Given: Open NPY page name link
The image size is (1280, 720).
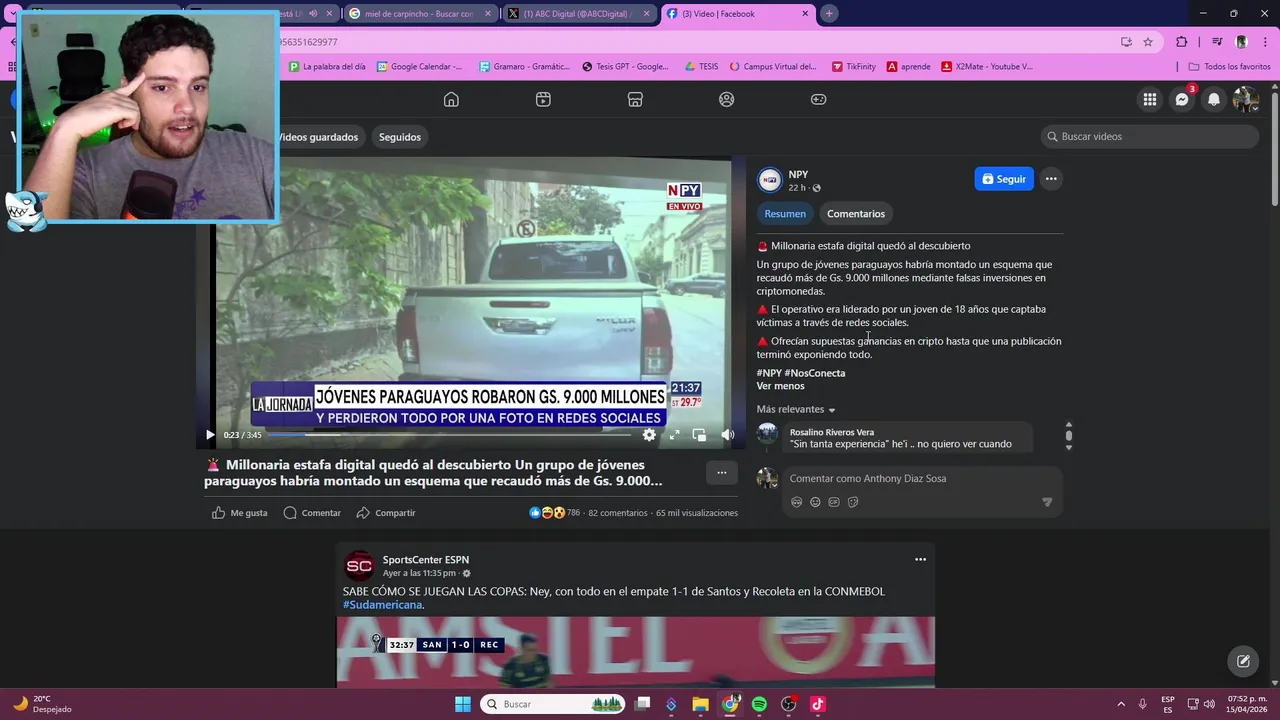Looking at the screenshot, I should click(798, 174).
